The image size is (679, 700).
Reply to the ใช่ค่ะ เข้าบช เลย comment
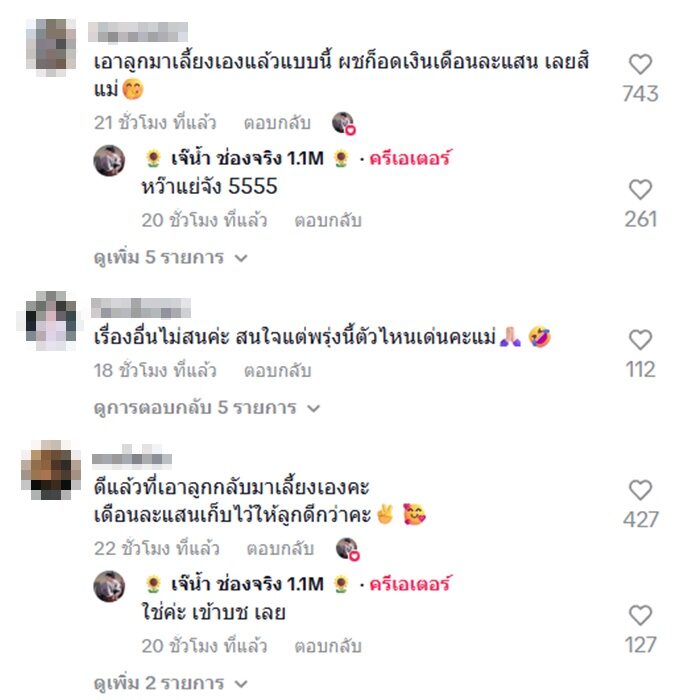pos(328,646)
